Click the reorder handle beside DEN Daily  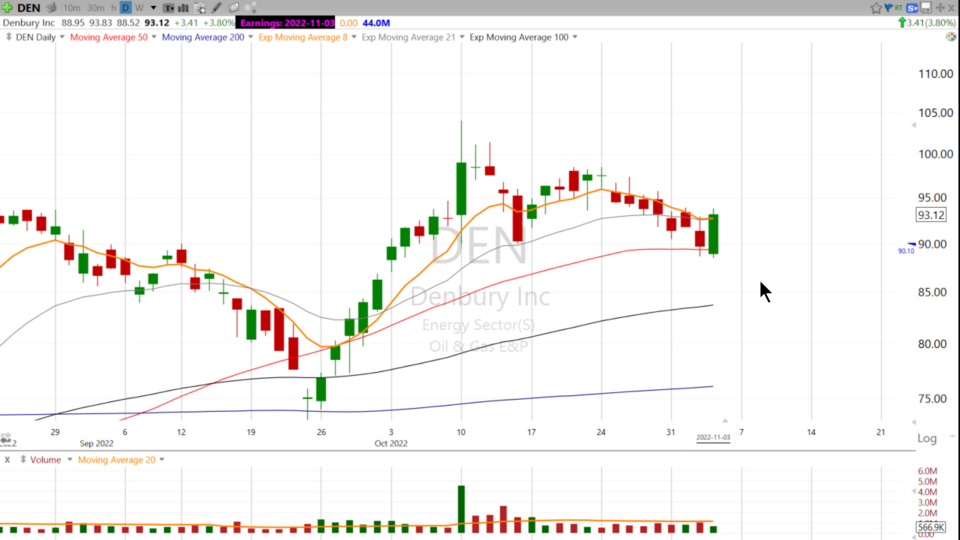(9, 37)
